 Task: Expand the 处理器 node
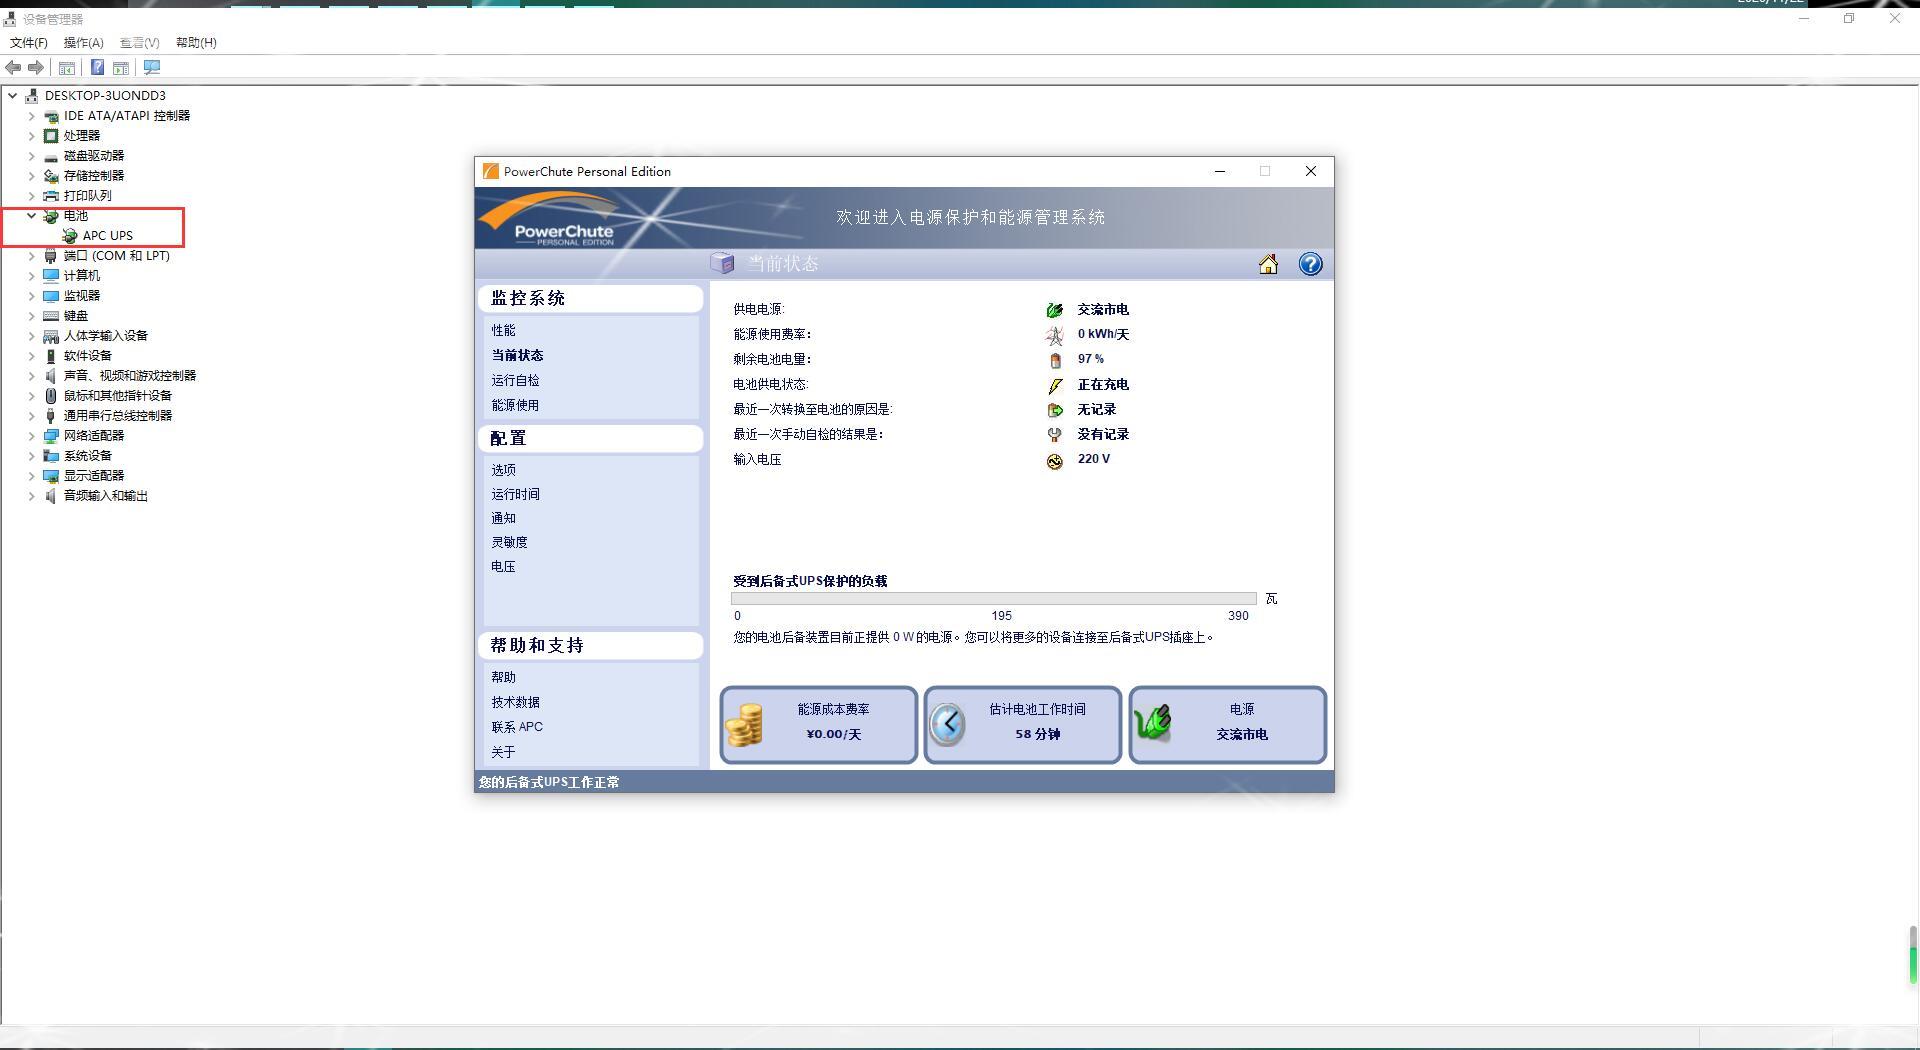click(x=31, y=135)
